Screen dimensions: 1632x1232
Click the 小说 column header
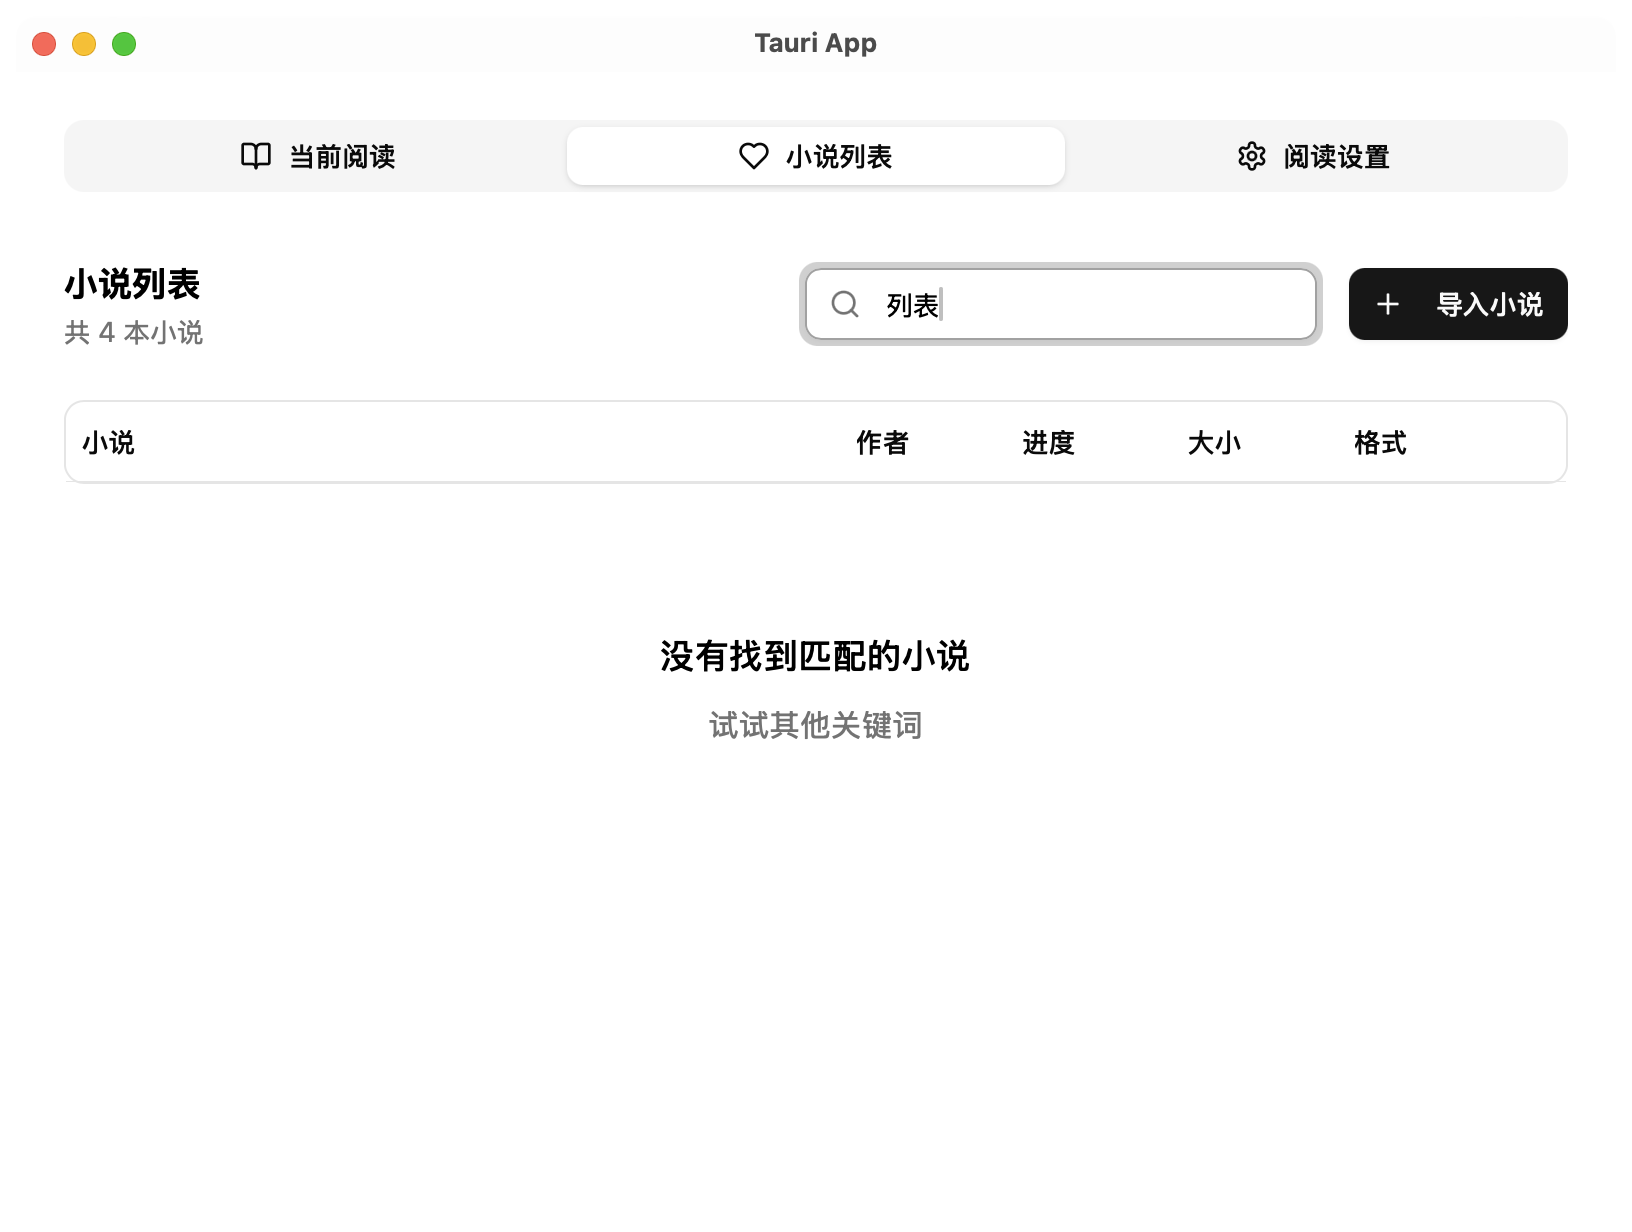tap(108, 442)
